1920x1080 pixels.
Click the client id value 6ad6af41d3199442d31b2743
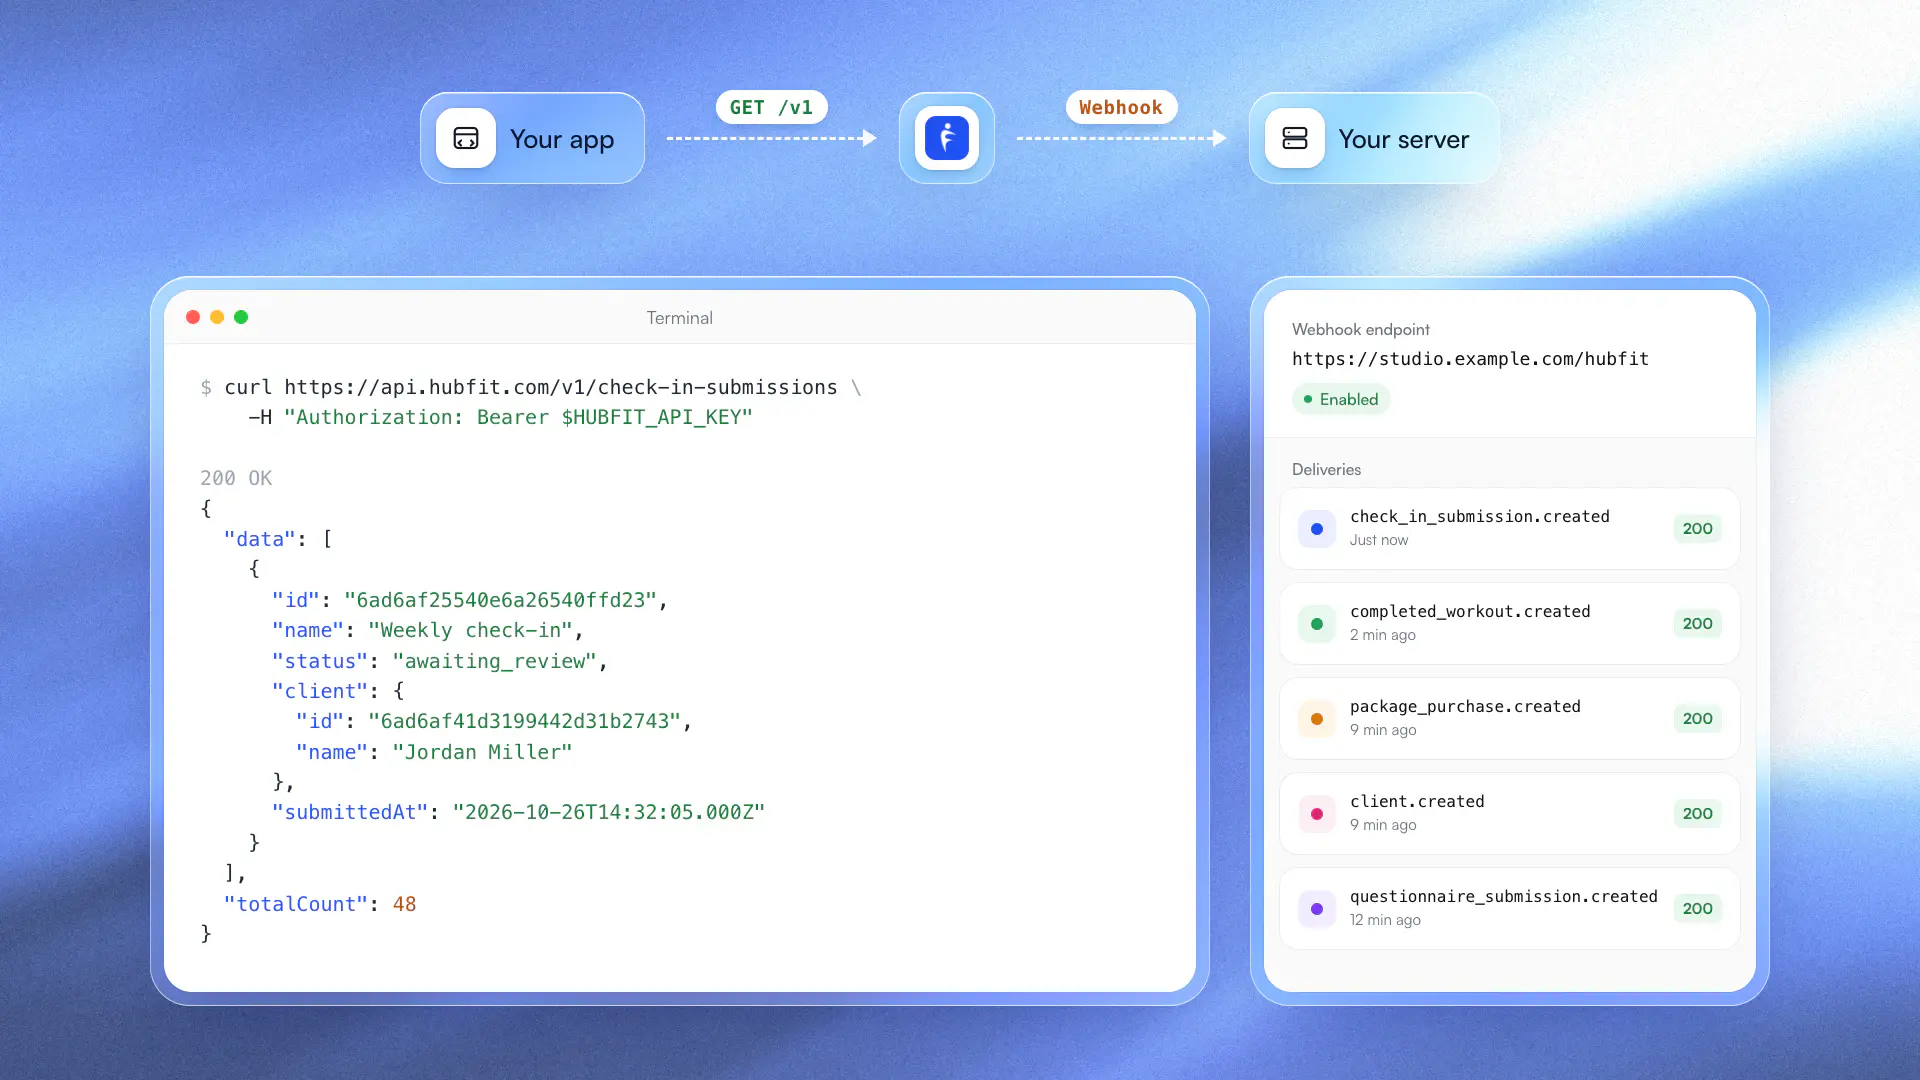tap(524, 721)
